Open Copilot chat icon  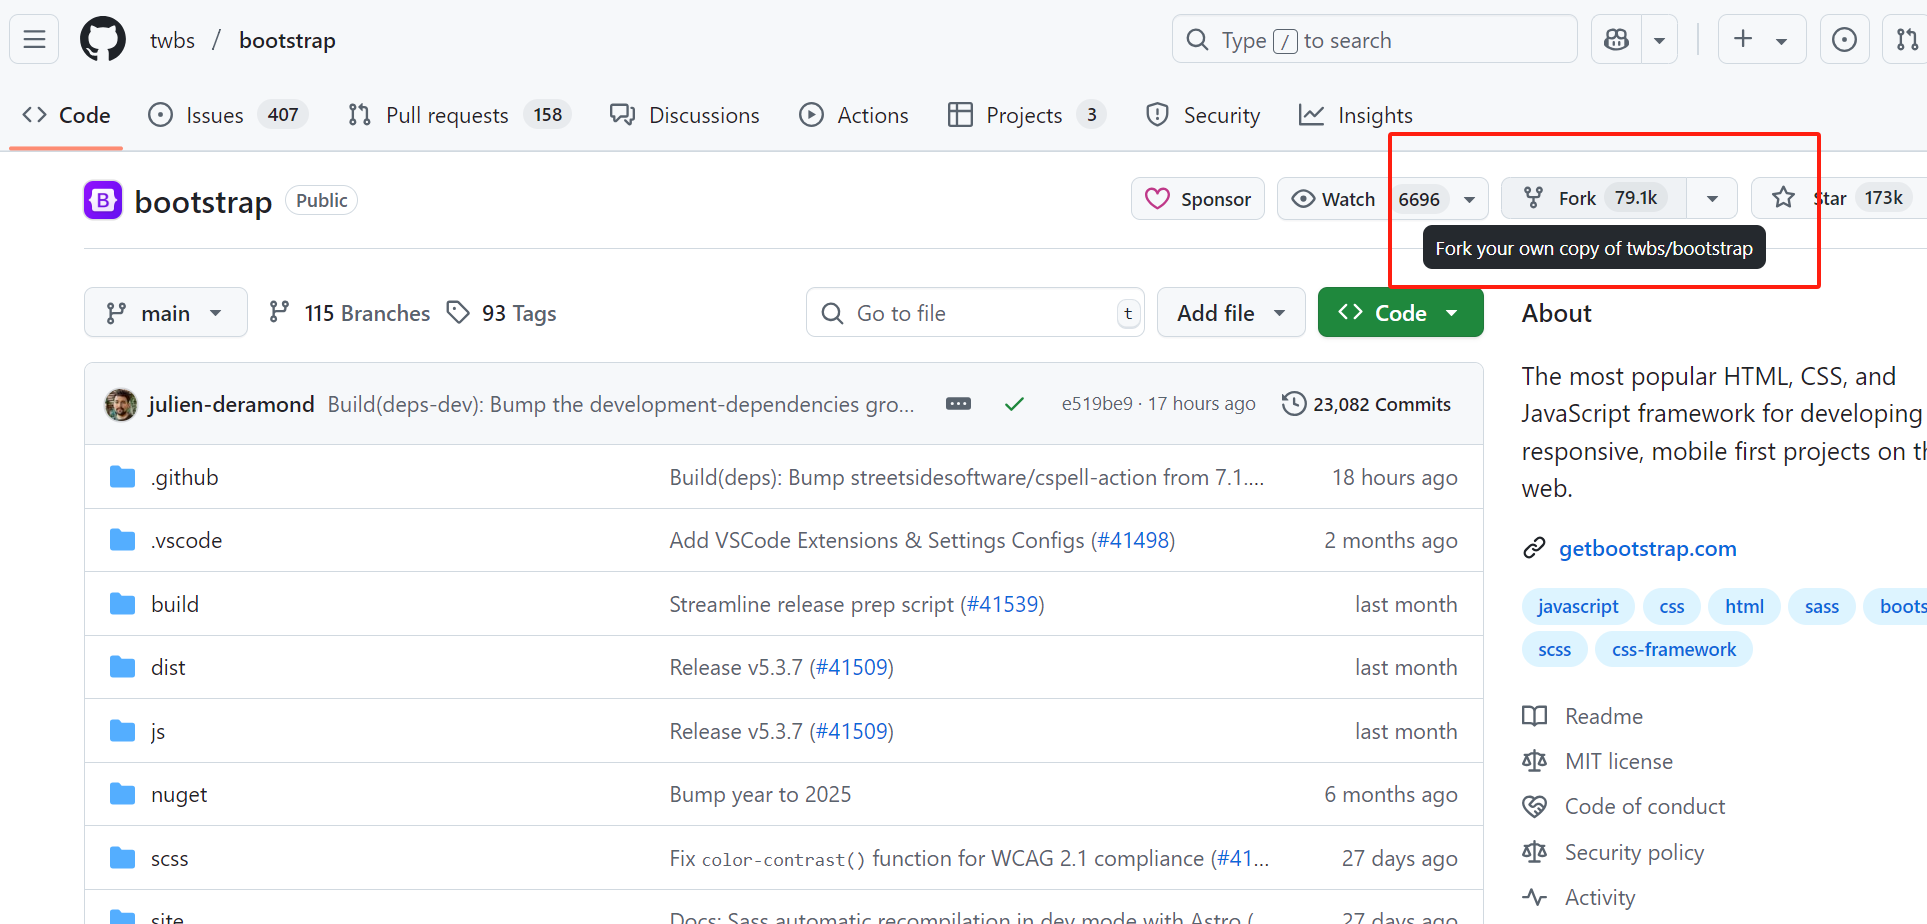pos(1616,40)
